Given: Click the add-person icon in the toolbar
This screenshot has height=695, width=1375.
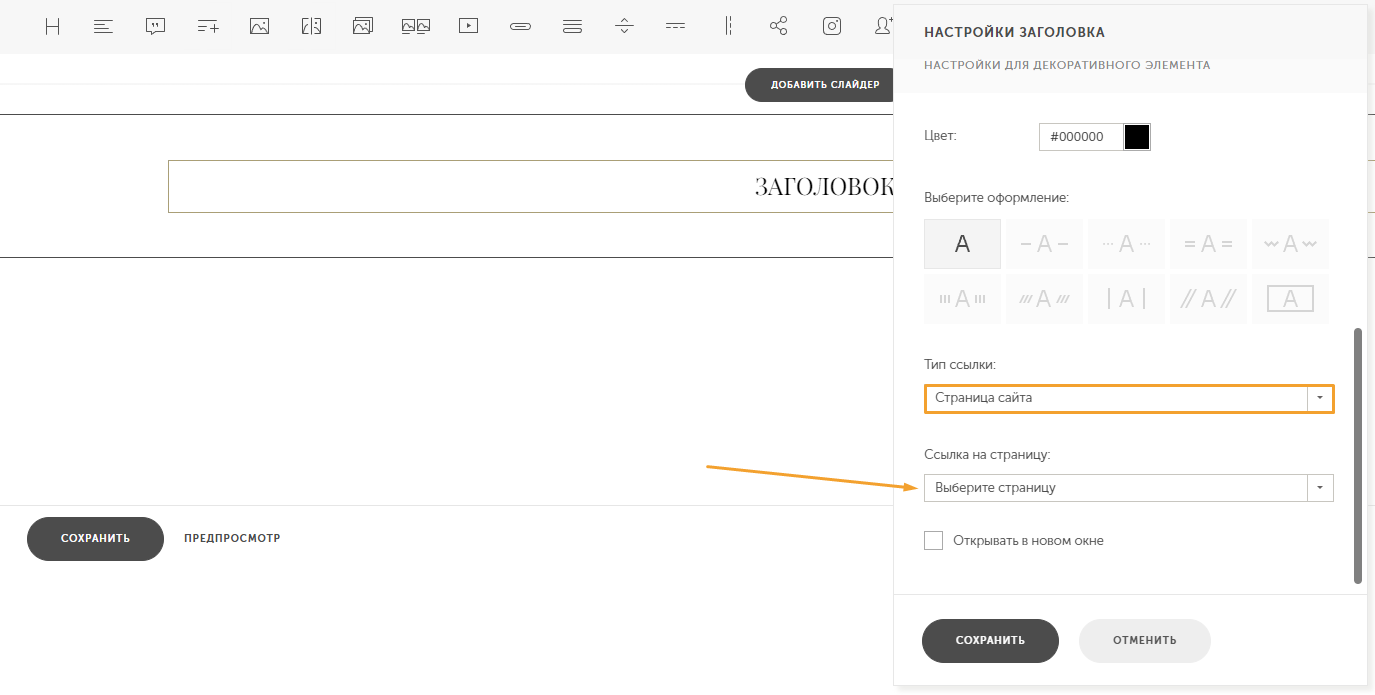Looking at the screenshot, I should click(883, 27).
